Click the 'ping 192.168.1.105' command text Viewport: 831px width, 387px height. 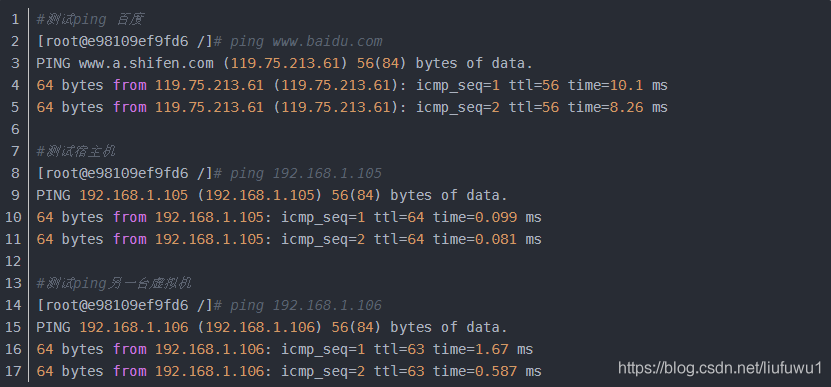pos(306,174)
